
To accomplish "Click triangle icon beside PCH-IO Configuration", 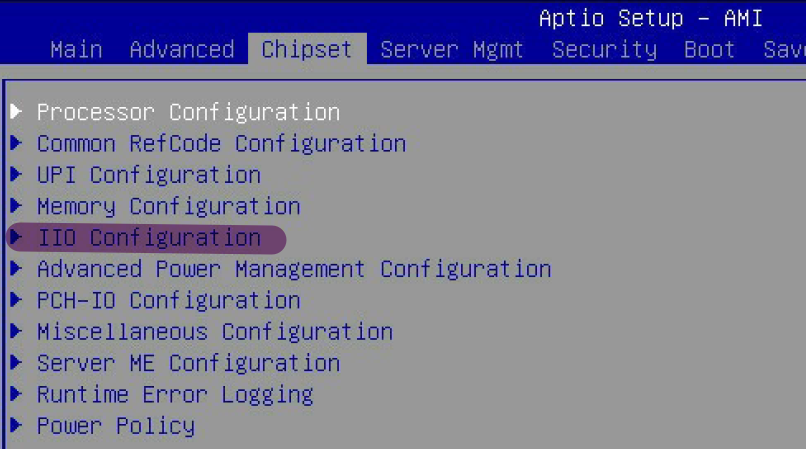I will click(16, 299).
